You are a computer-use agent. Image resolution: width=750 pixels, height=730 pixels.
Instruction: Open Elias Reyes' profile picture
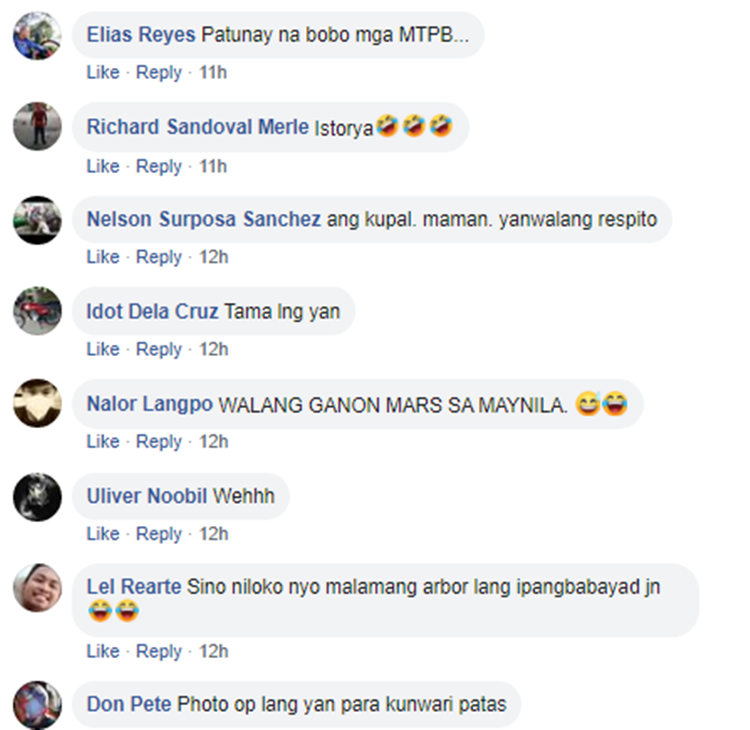click(37, 36)
